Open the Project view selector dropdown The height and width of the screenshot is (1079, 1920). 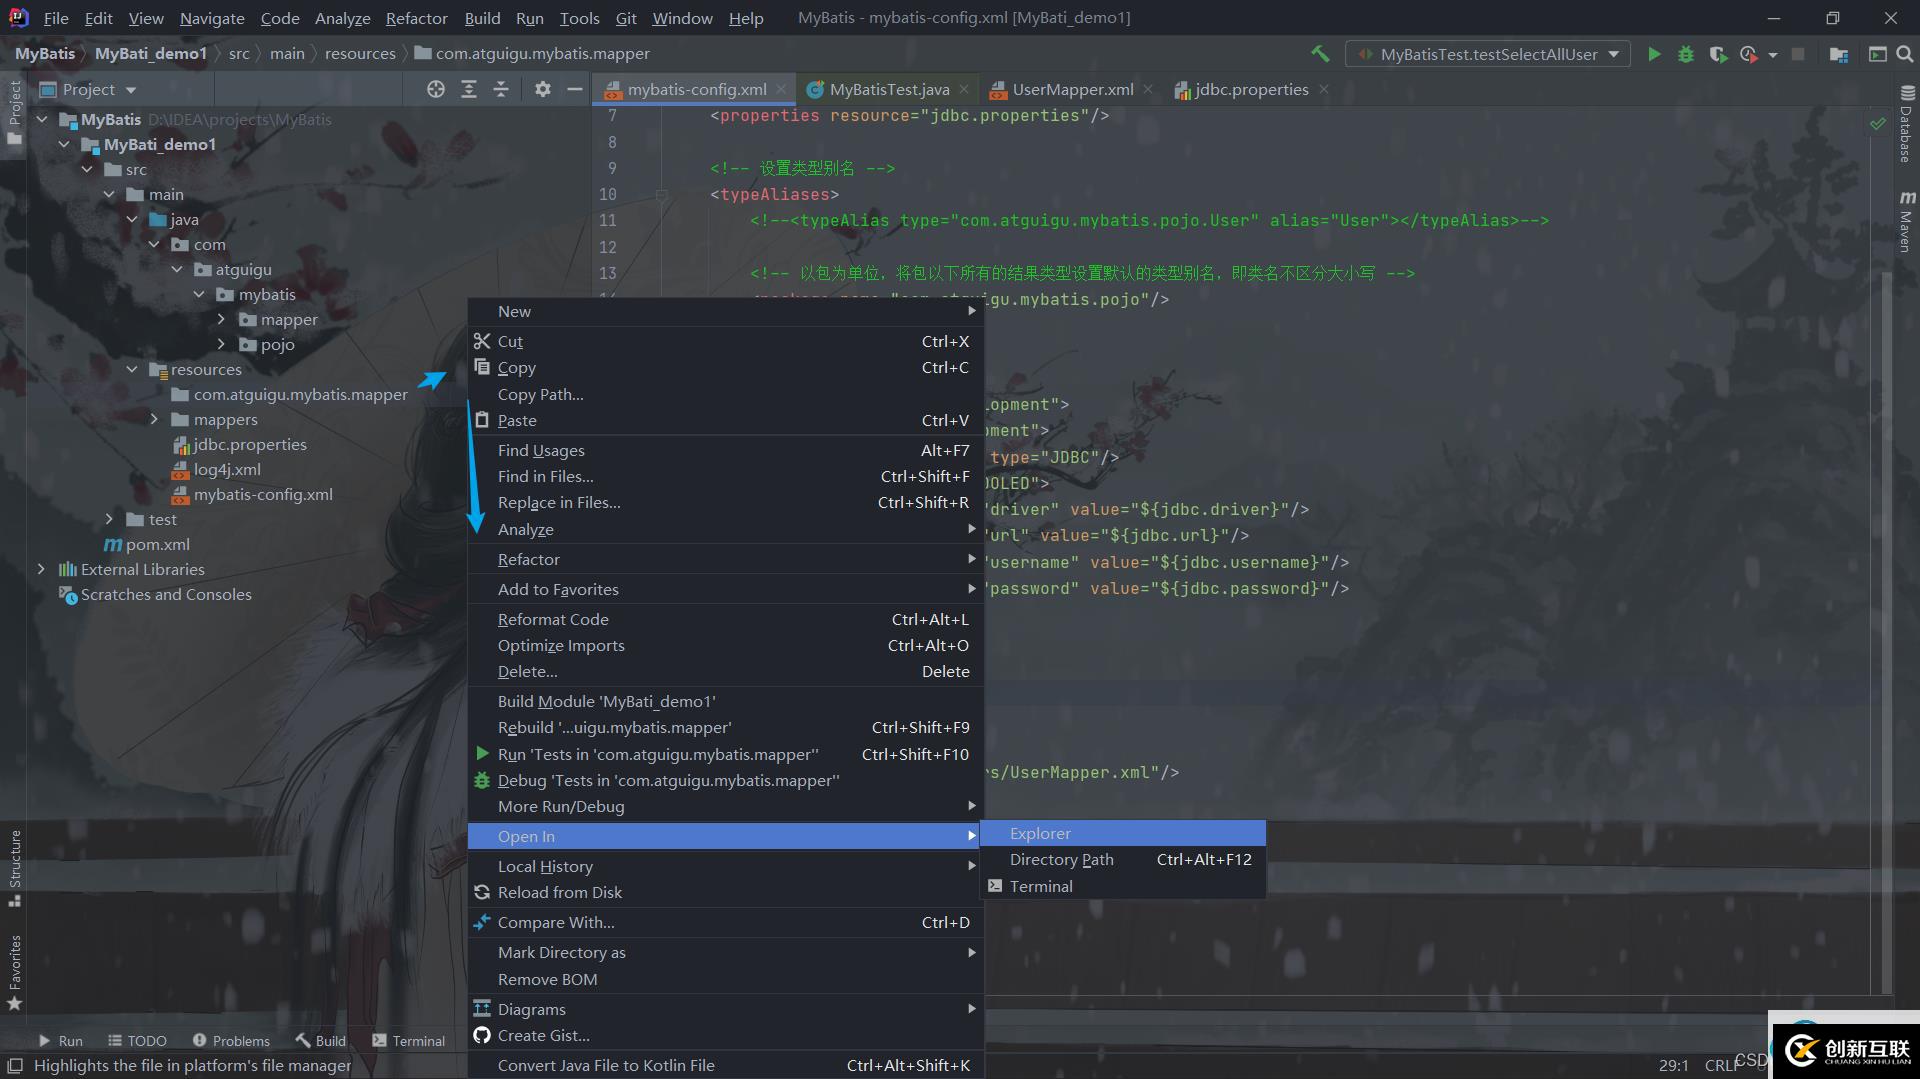coord(88,89)
